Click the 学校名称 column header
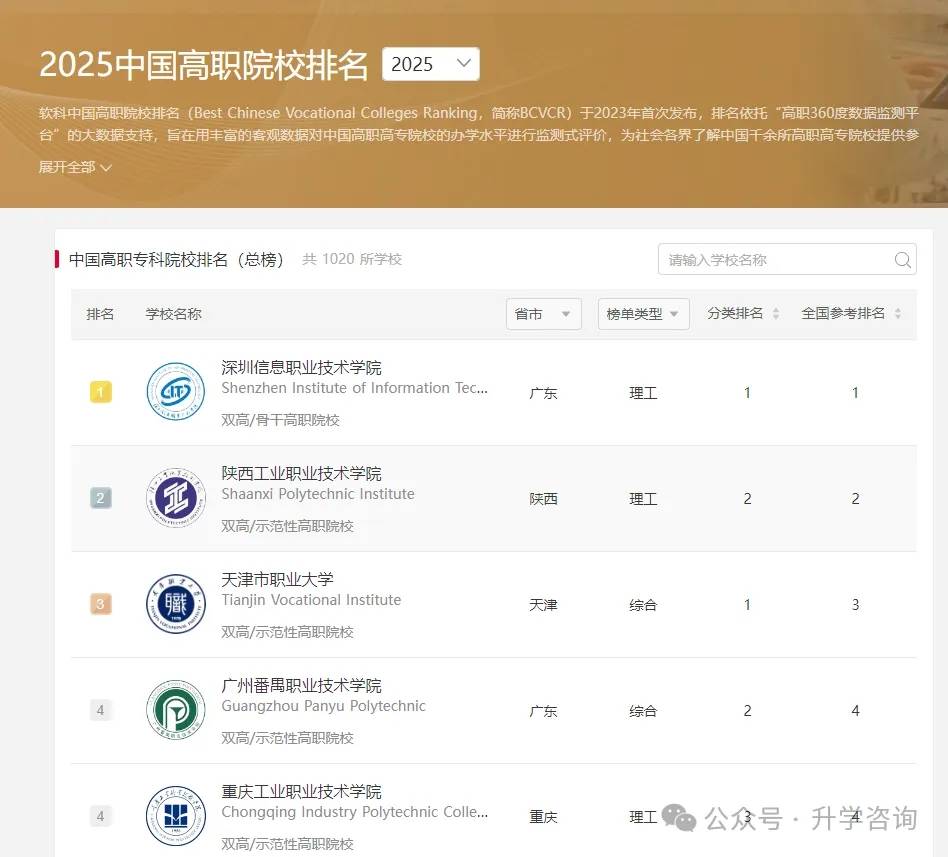 [174, 314]
